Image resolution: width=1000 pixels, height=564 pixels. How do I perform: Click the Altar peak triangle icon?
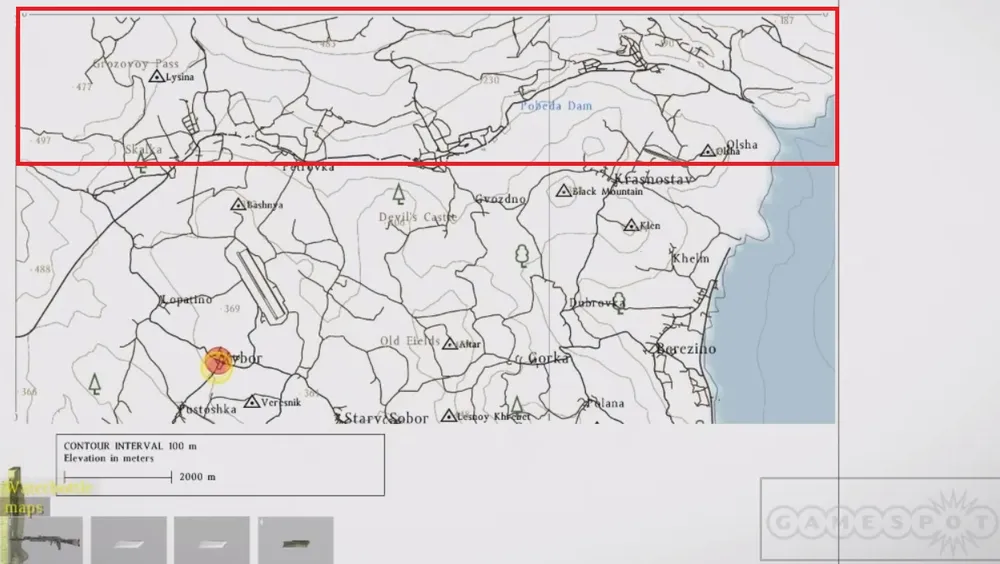coord(448,344)
